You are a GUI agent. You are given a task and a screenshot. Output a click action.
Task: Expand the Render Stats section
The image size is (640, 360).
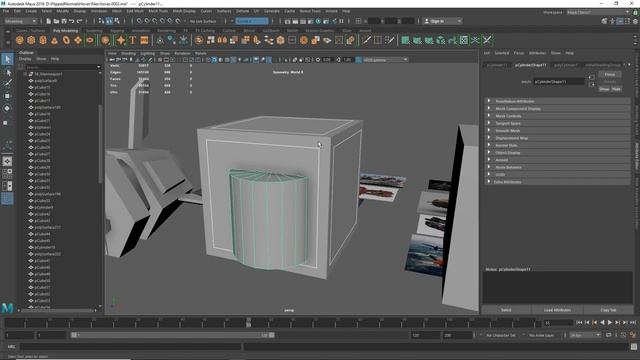coord(558,145)
